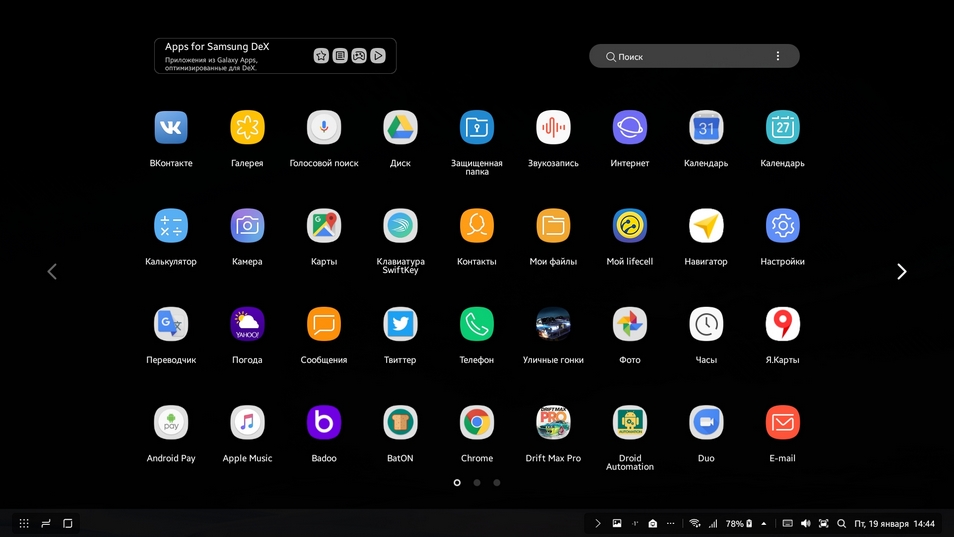
Task: Click the image notification icon in taskbar
Action: point(616,523)
